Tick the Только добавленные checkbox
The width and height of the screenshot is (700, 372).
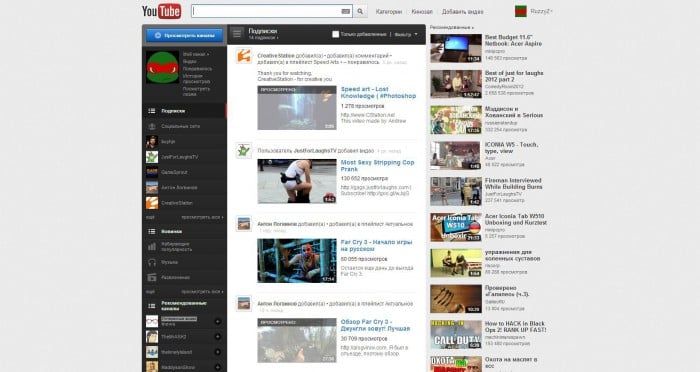coord(335,34)
